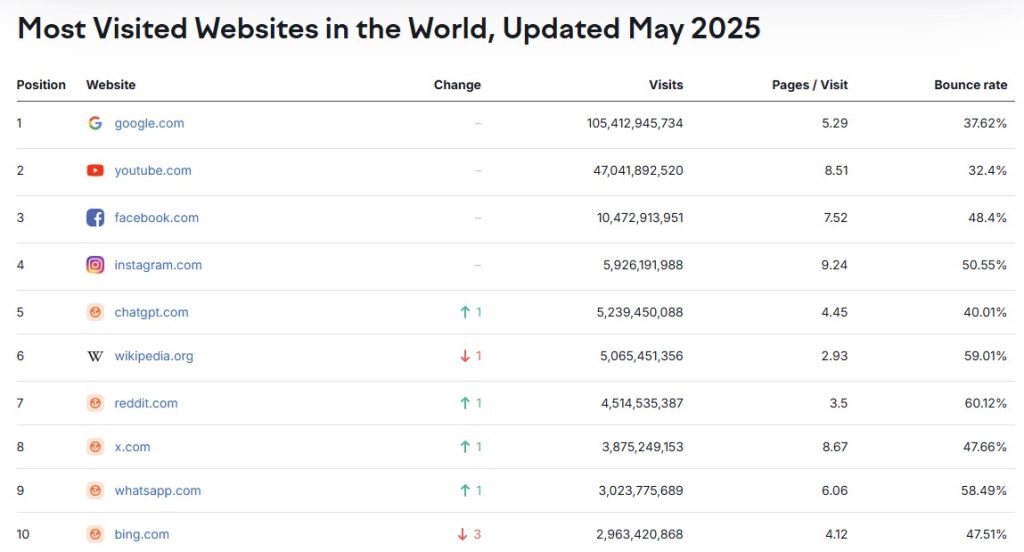Image resolution: width=1024 pixels, height=552 pixels.
Task: Open the x.com link
Action: (133, 447)
